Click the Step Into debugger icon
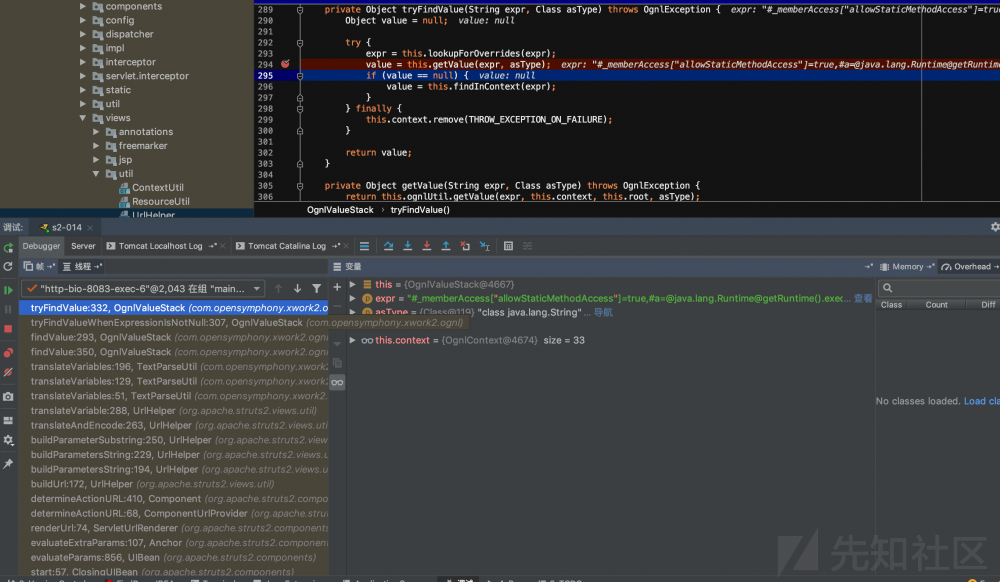The image size is (1000, 582). [x=407, y=246]
